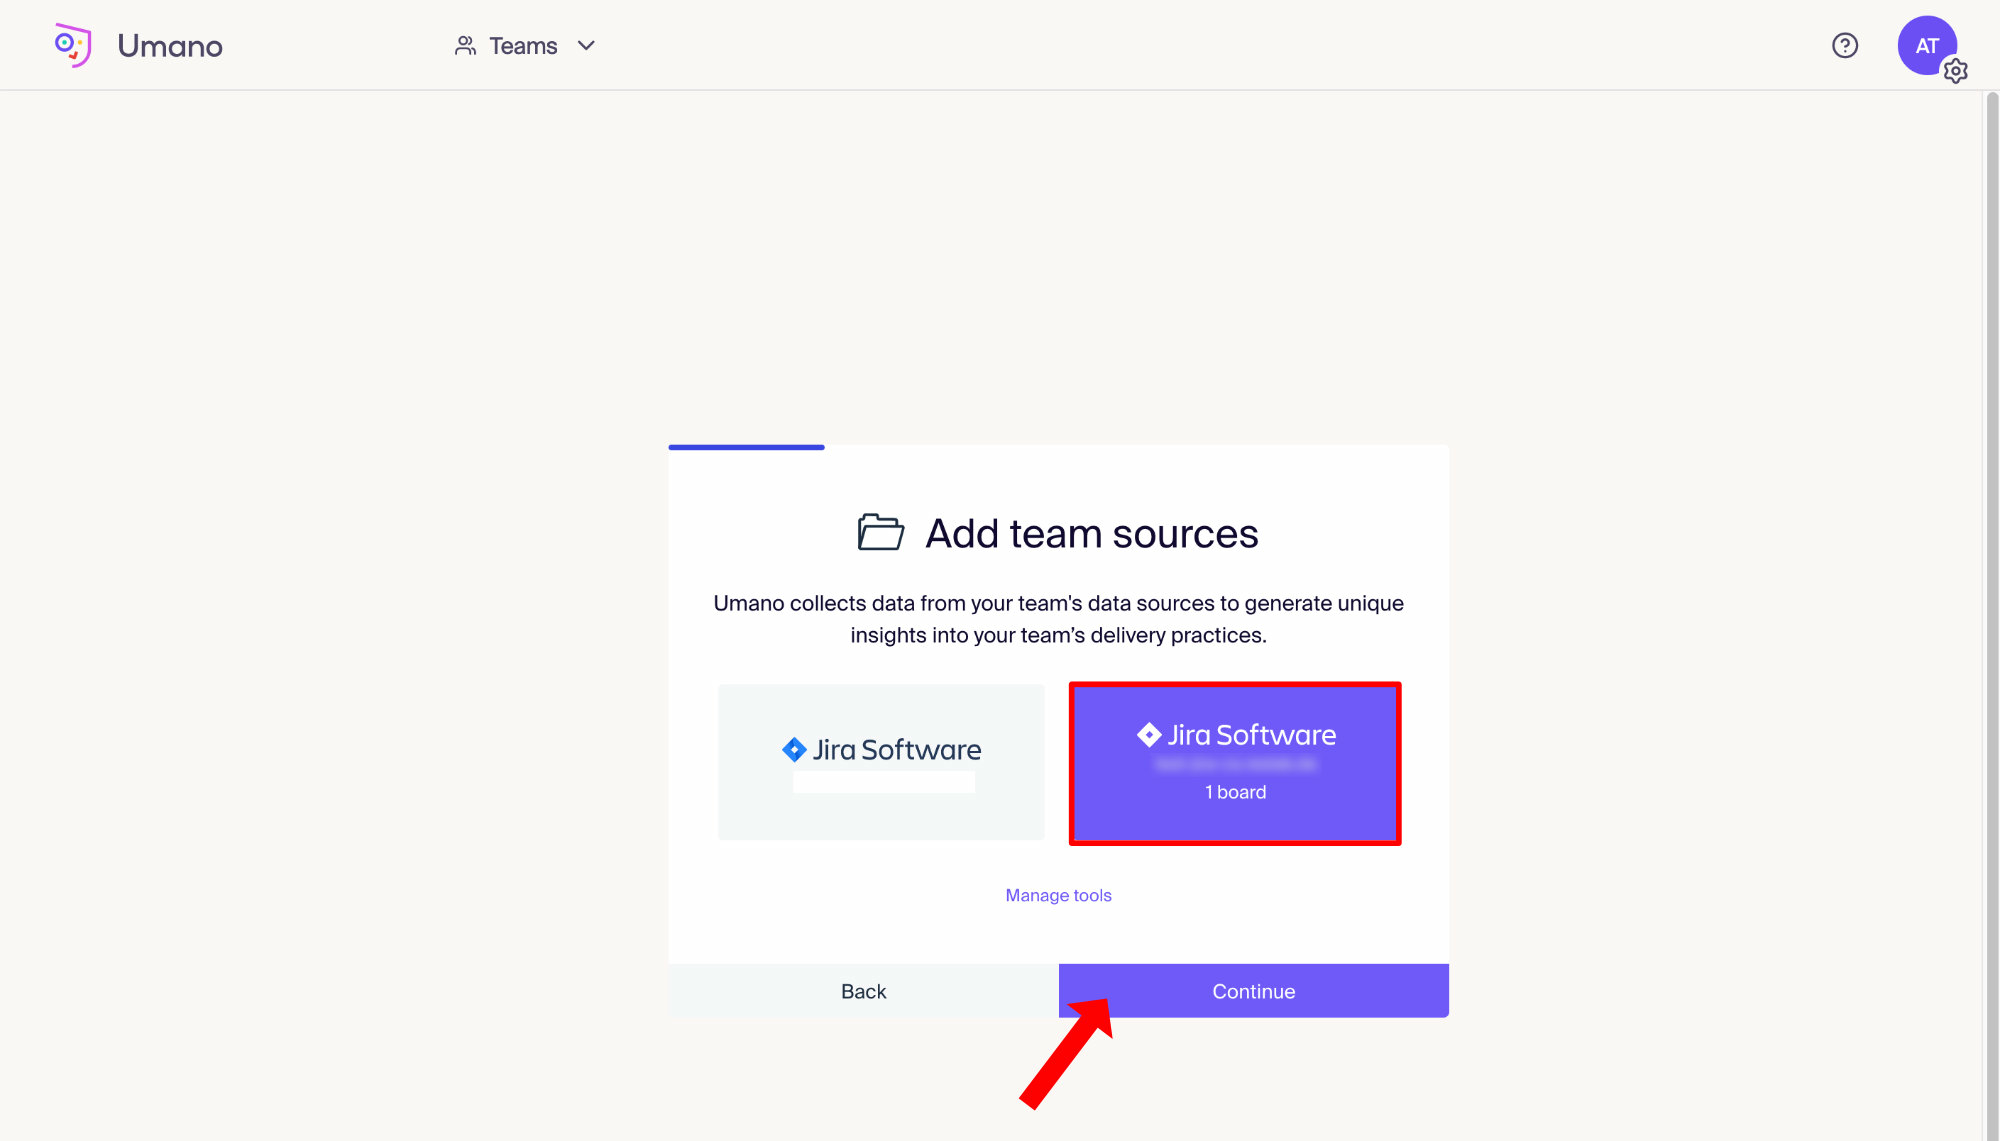2000x1141 pixels.
Task: Open the Manage tools link
Action: [1058, 895]
